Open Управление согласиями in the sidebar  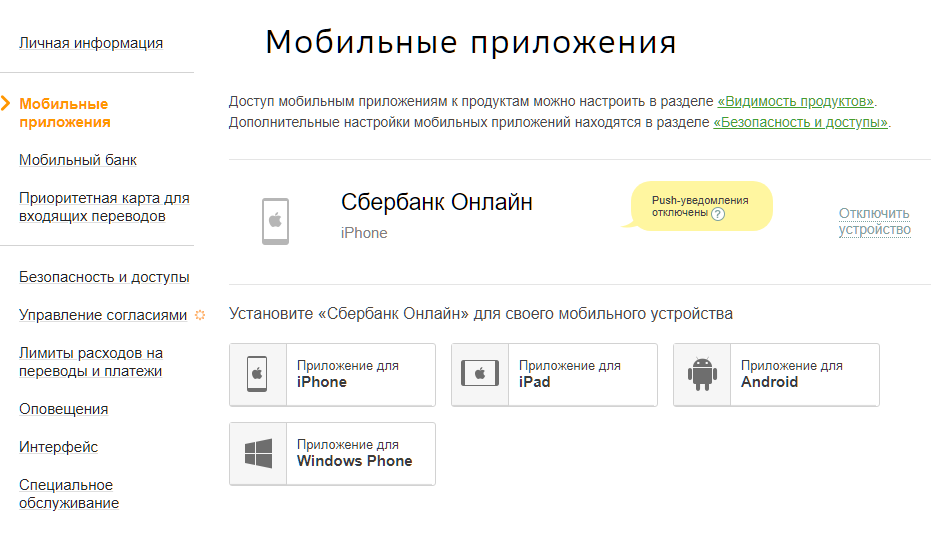click(x=103, y=315)
